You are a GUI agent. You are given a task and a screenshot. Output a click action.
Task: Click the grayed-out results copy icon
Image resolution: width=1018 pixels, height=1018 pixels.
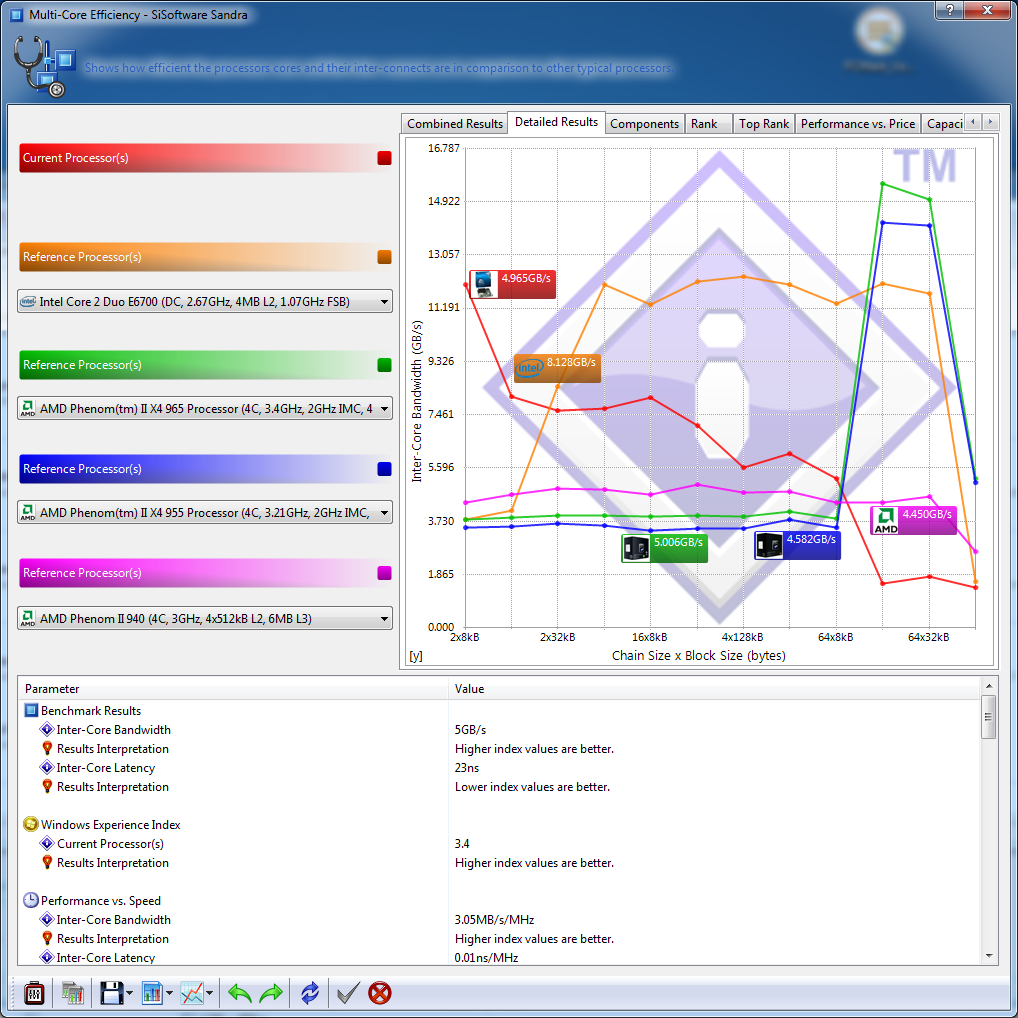click(73, 993)
